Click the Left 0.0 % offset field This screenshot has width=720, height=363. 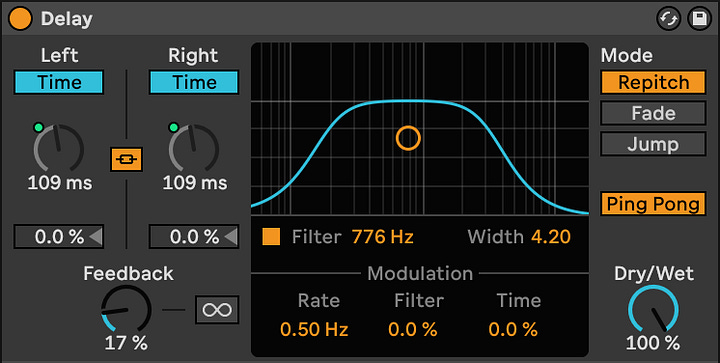tap(59, 237)
